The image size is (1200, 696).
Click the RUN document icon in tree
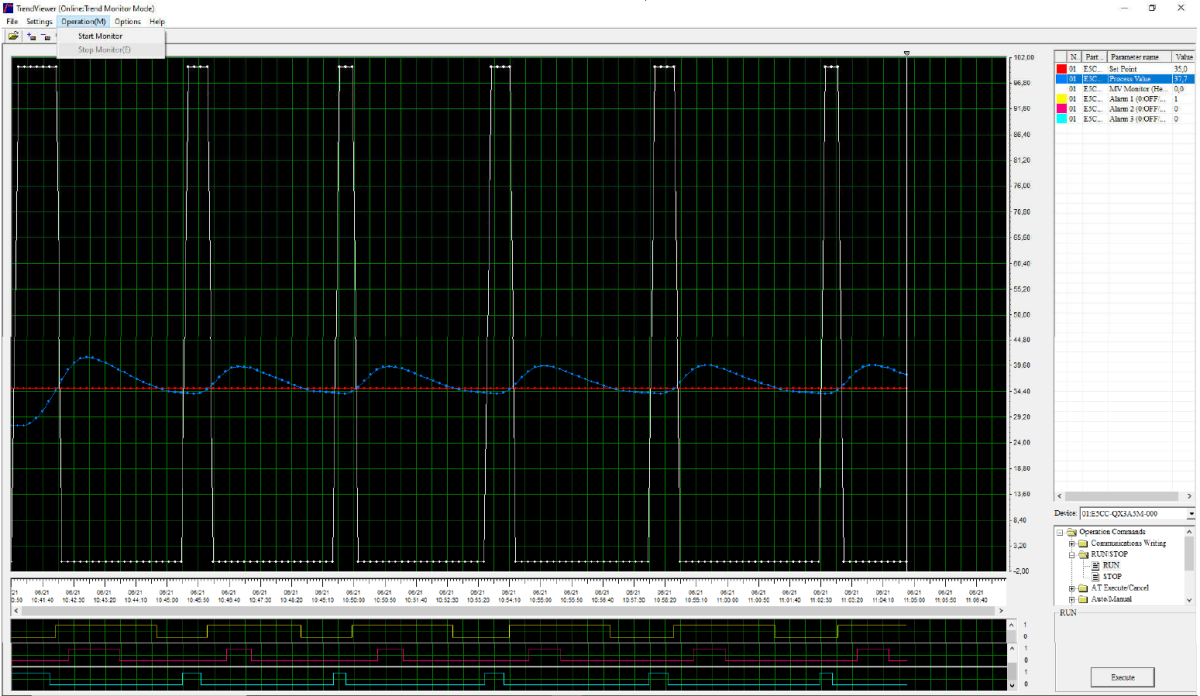pos(1095,565)
